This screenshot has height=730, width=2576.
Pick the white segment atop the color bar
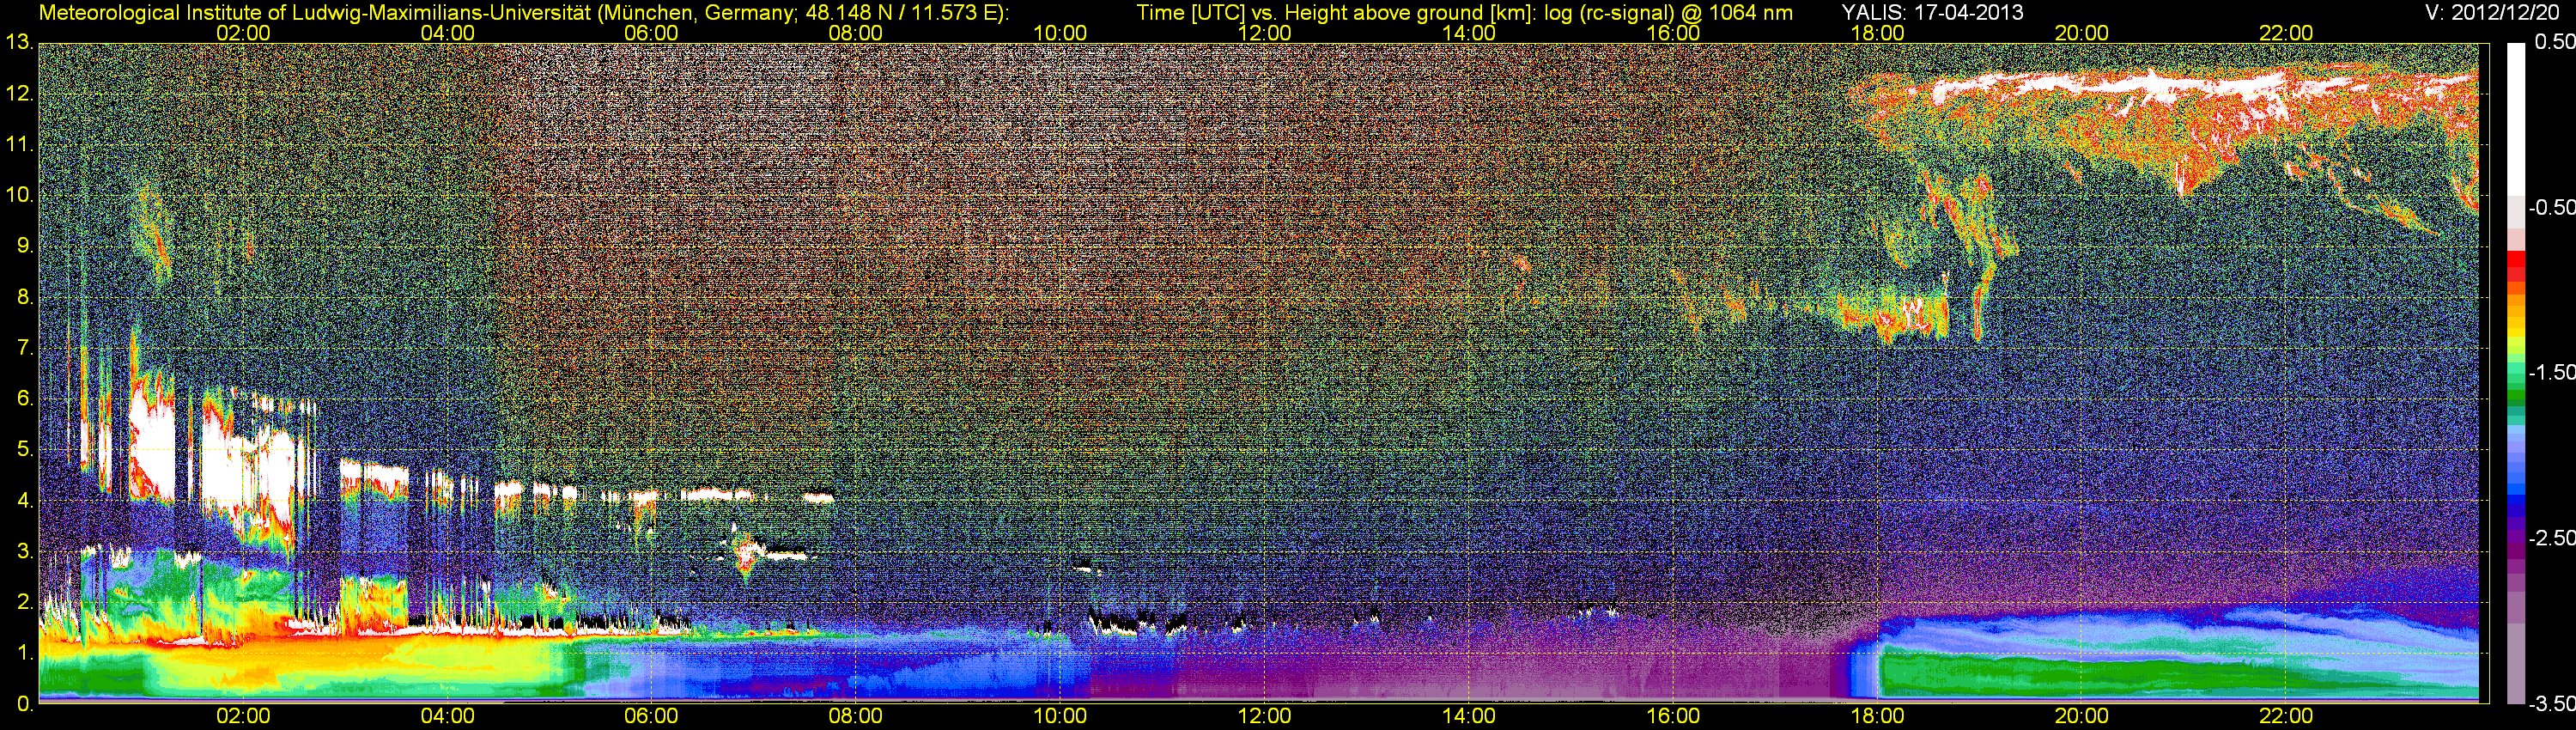(2515, 118)
